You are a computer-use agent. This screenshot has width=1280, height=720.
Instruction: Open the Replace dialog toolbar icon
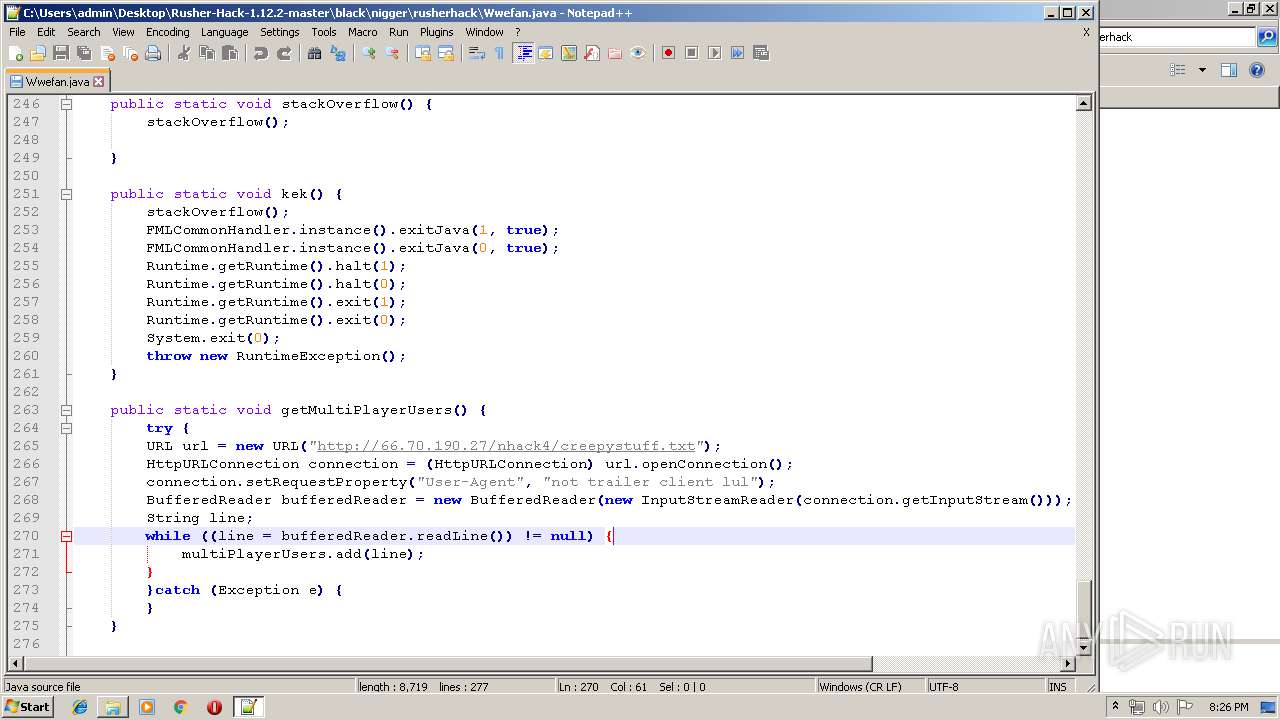pos(338,53)
